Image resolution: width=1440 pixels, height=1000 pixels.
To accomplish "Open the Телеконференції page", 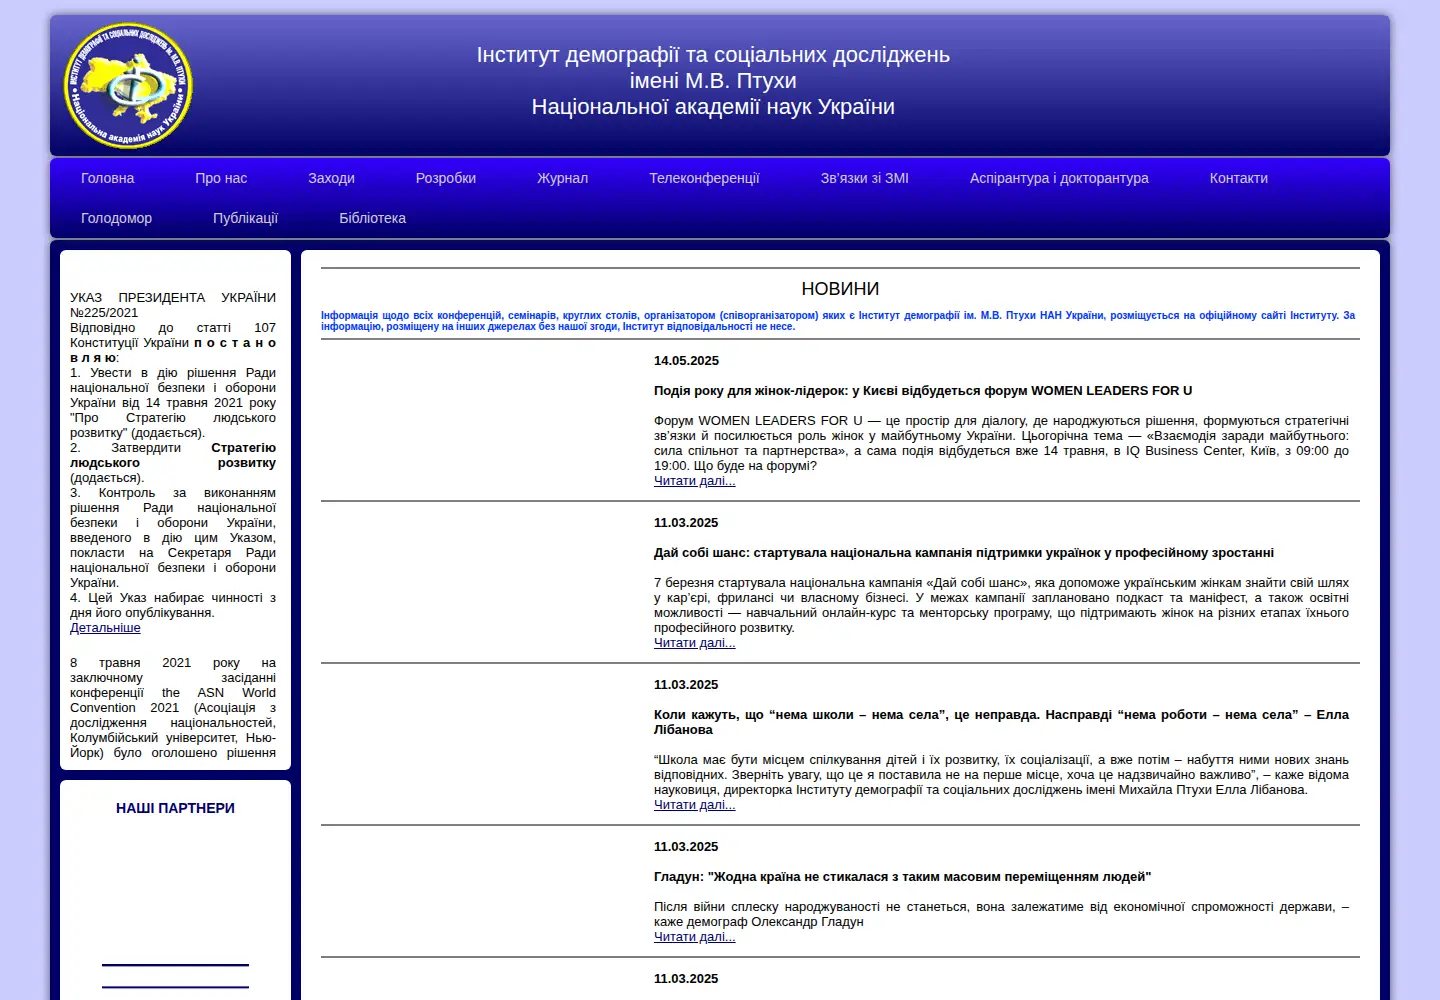I will [704, 178].
